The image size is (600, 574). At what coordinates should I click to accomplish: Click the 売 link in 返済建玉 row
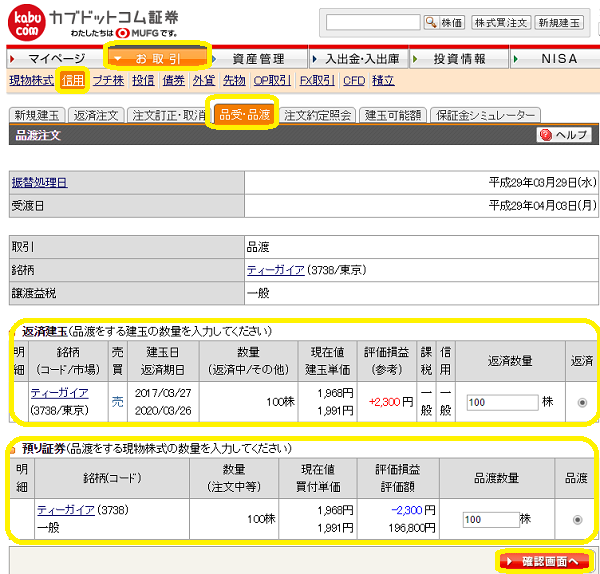point(117,402)
